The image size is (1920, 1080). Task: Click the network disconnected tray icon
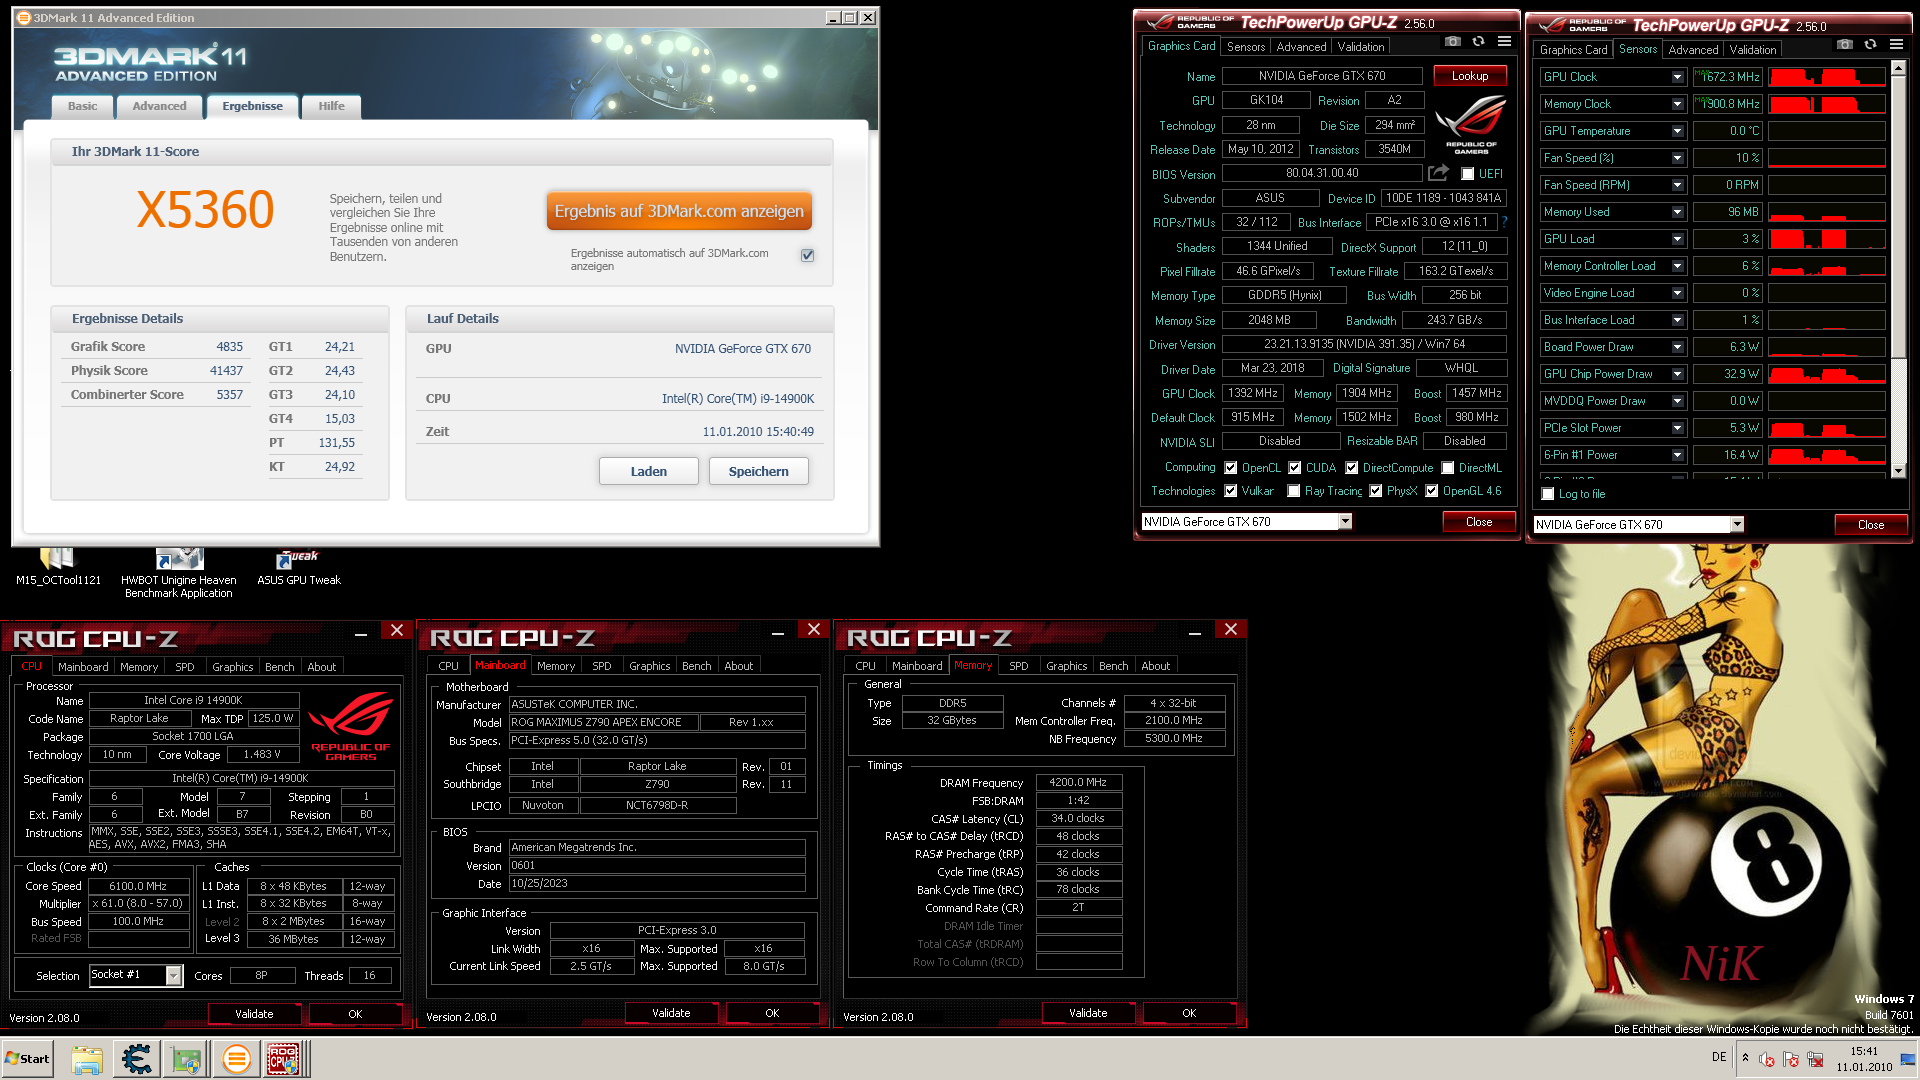[1815, 1059]
